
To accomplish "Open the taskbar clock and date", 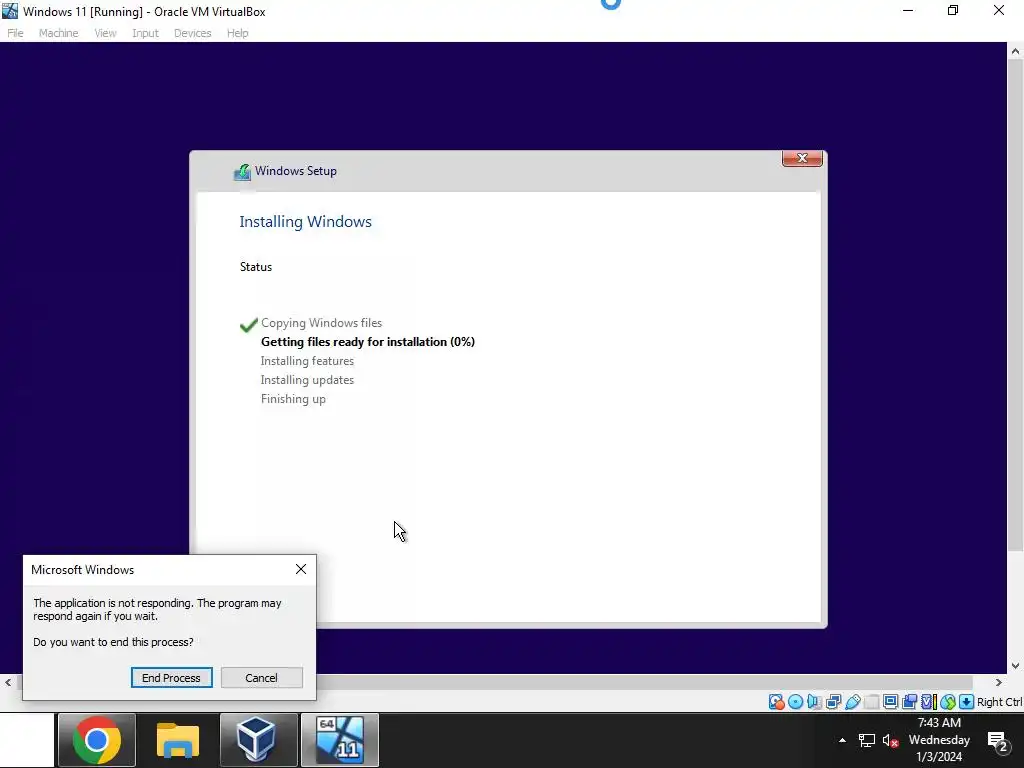I will point(939,740).
